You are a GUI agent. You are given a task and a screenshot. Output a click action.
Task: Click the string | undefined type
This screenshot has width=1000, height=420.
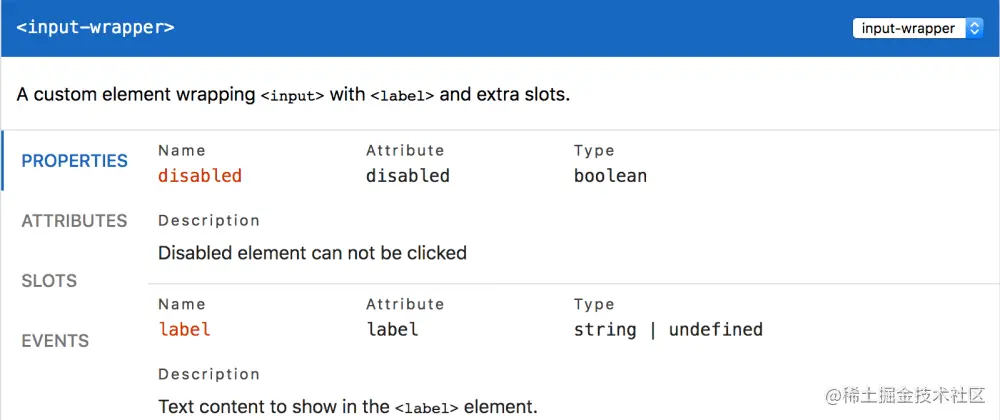point(667,329)
